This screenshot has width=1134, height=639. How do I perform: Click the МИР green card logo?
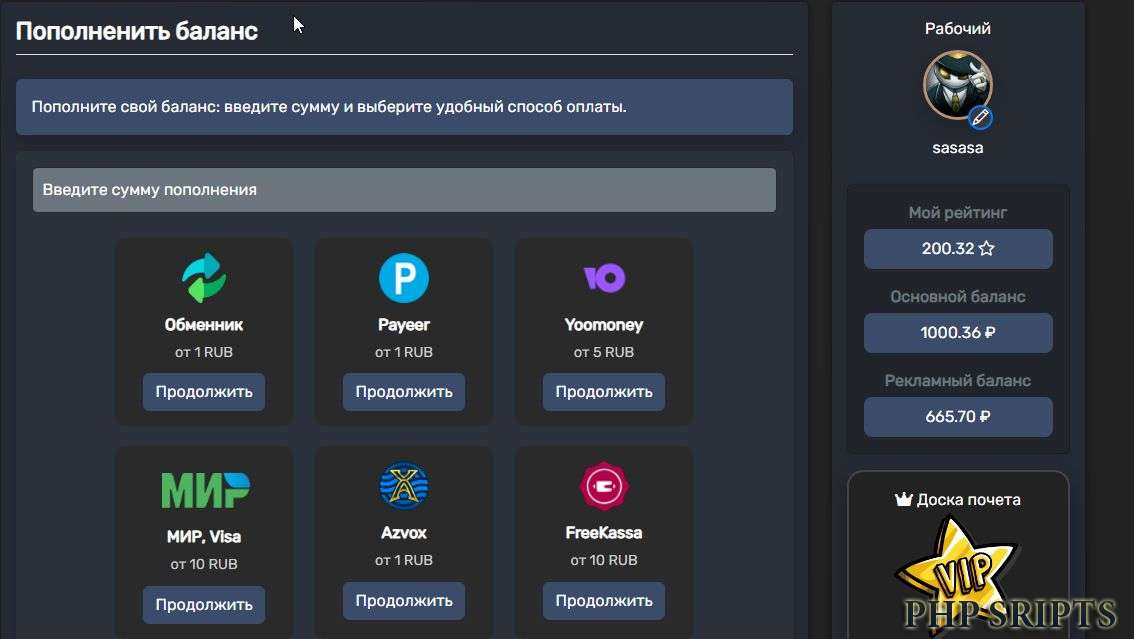tap(205, 489)
